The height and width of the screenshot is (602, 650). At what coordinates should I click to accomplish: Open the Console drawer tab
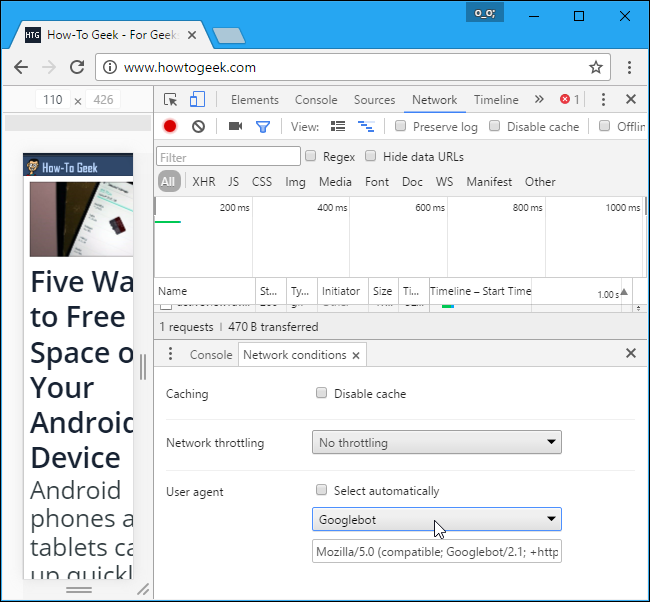coord(211,355)
